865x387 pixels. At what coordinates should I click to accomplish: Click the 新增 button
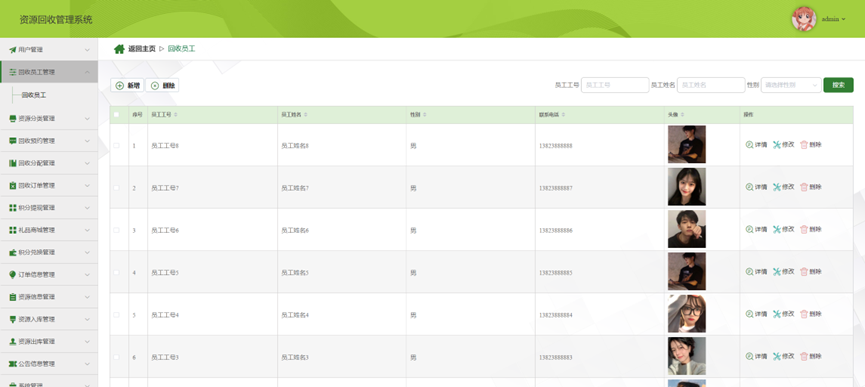(x=127, y=85)
